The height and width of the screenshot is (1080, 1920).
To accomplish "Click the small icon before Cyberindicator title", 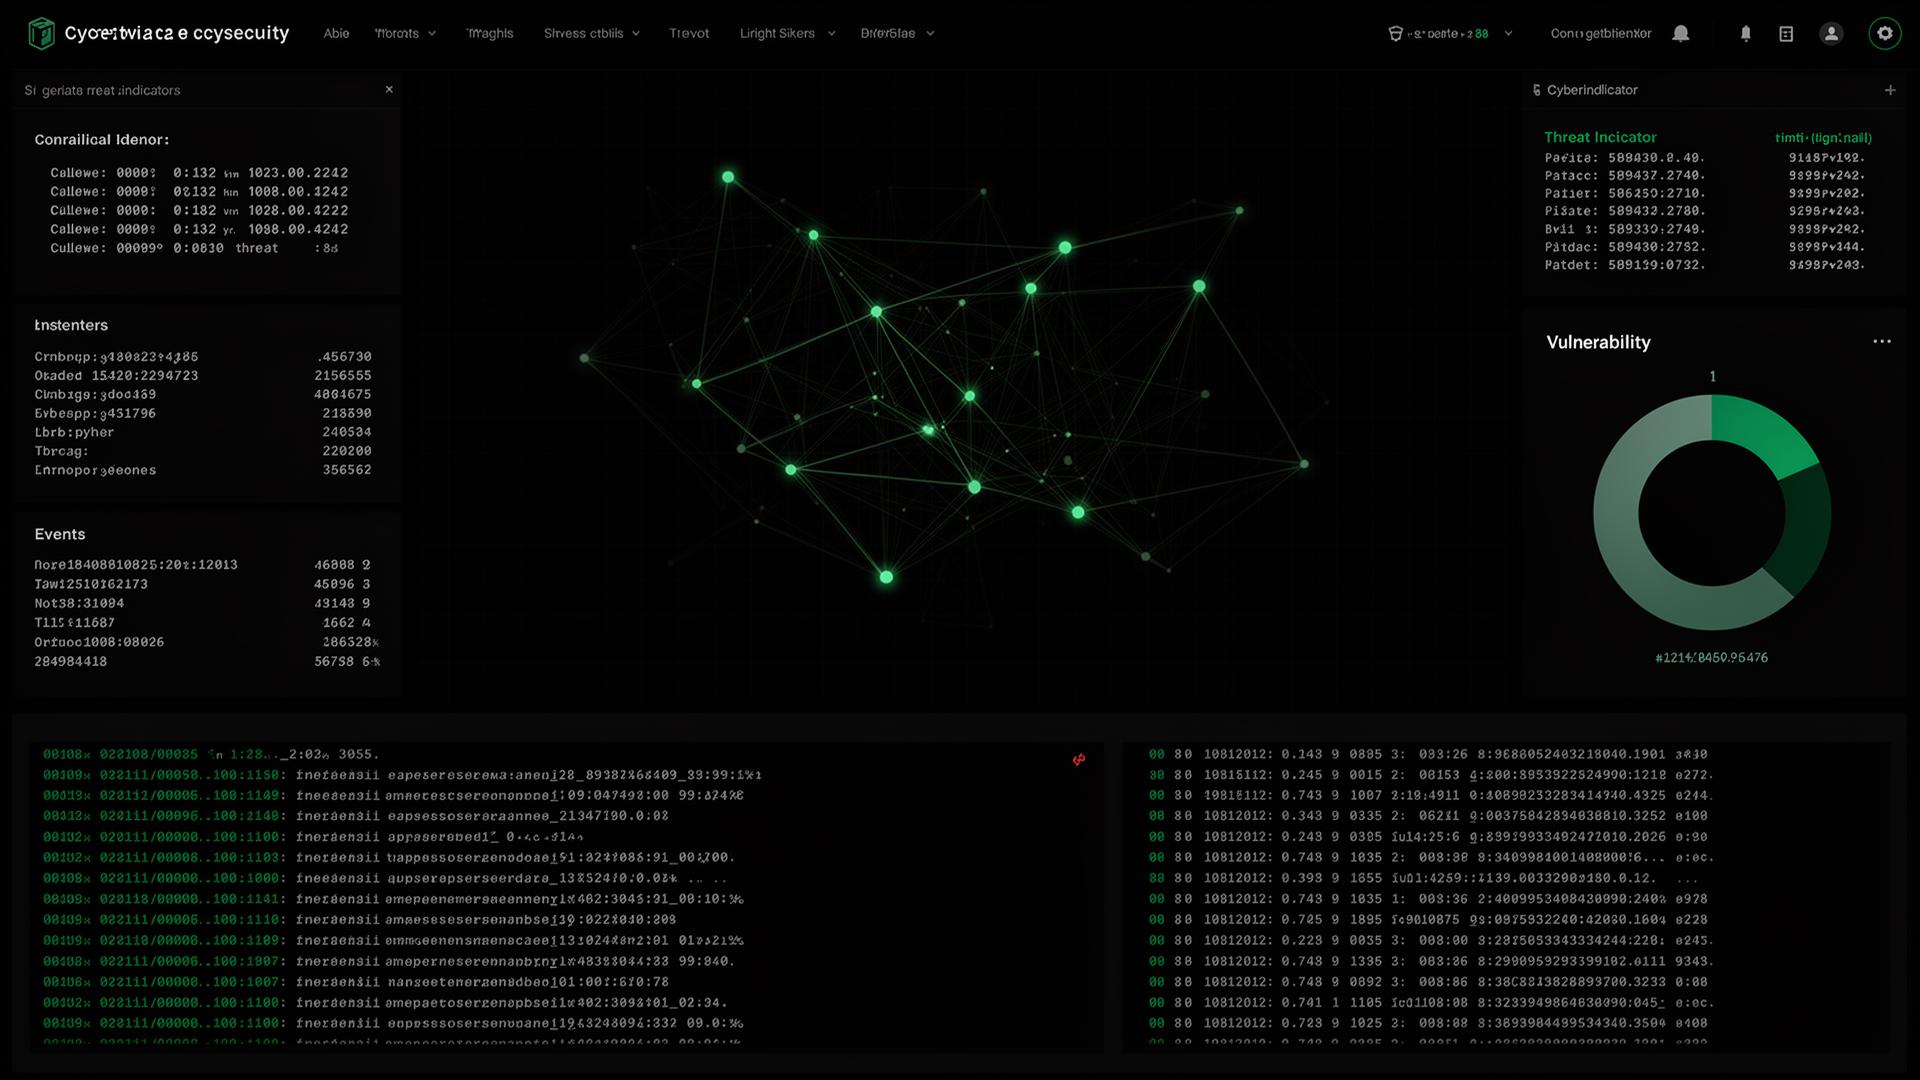I will coord(1536,90).
